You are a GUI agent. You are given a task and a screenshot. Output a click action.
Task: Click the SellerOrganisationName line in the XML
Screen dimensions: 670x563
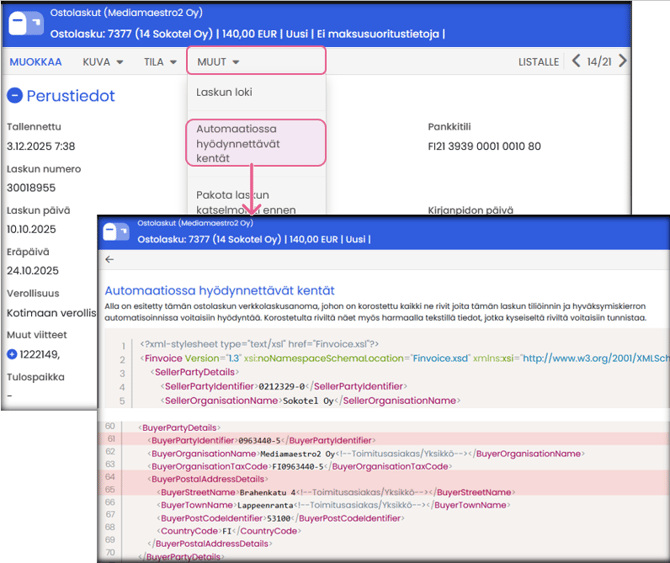[x=305, y=401]
